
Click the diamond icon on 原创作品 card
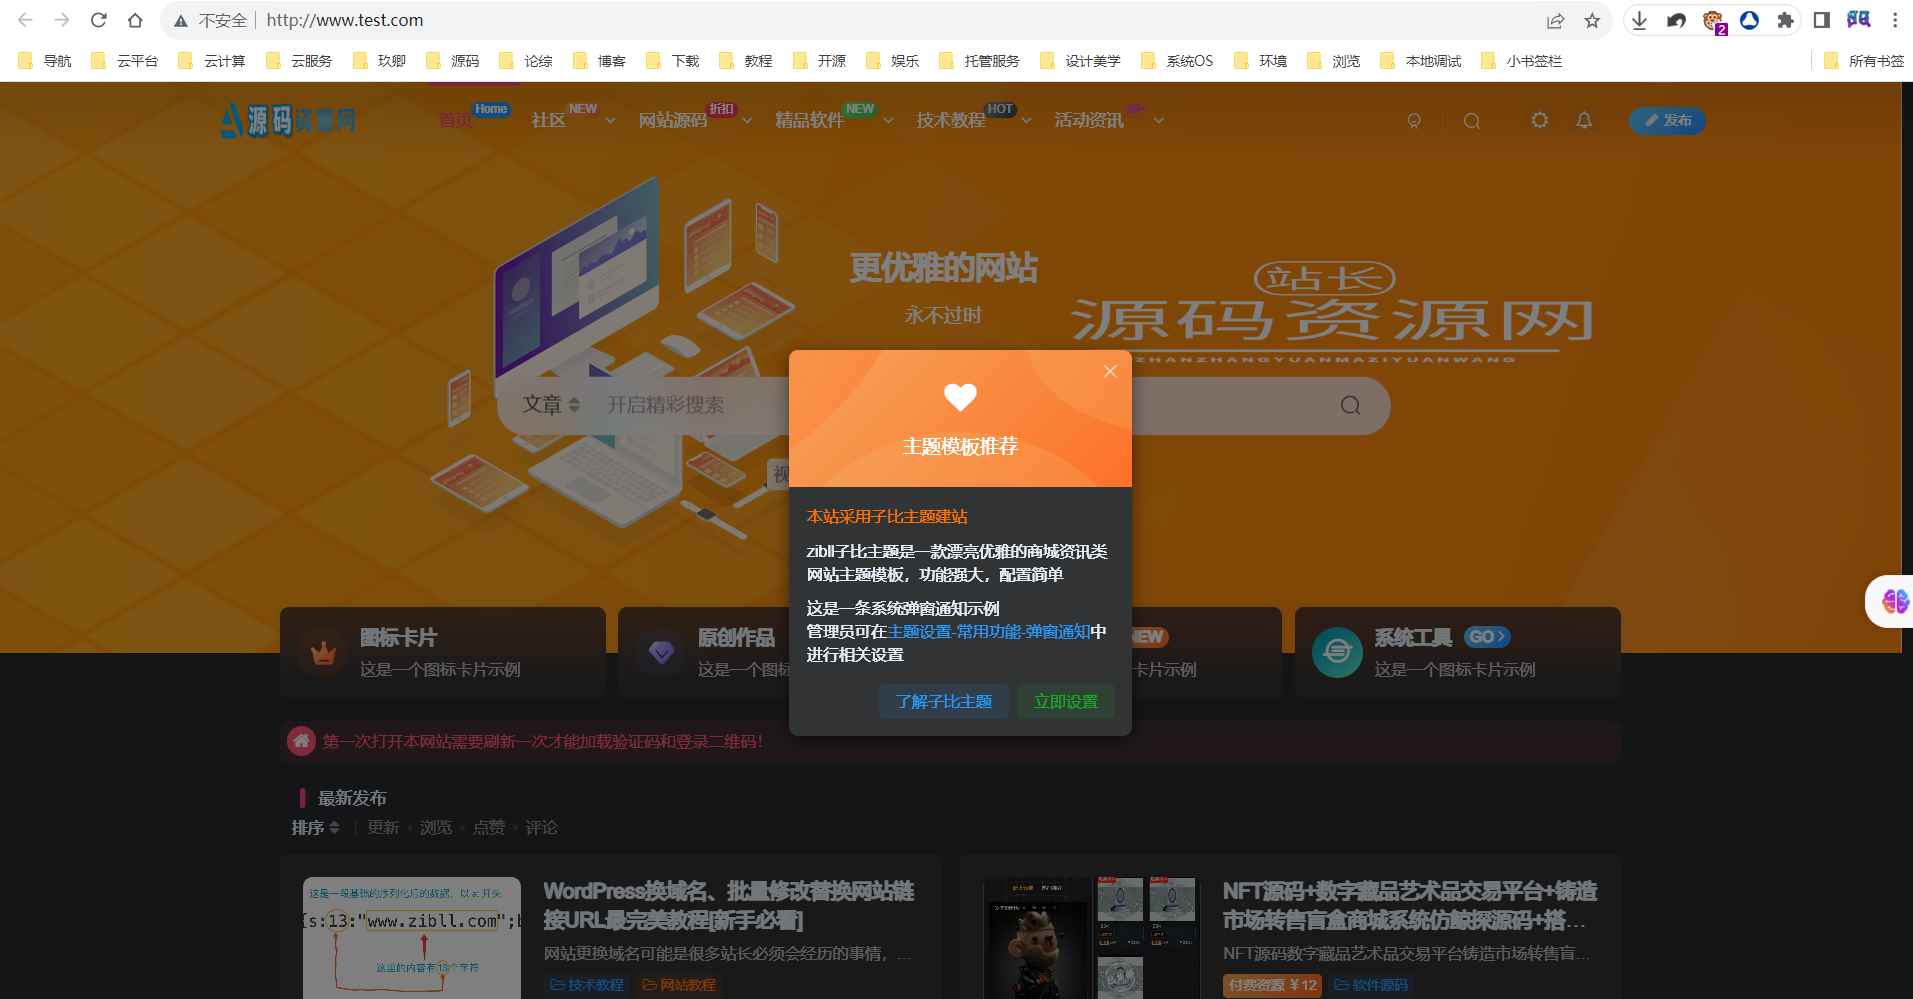(661, 653)
